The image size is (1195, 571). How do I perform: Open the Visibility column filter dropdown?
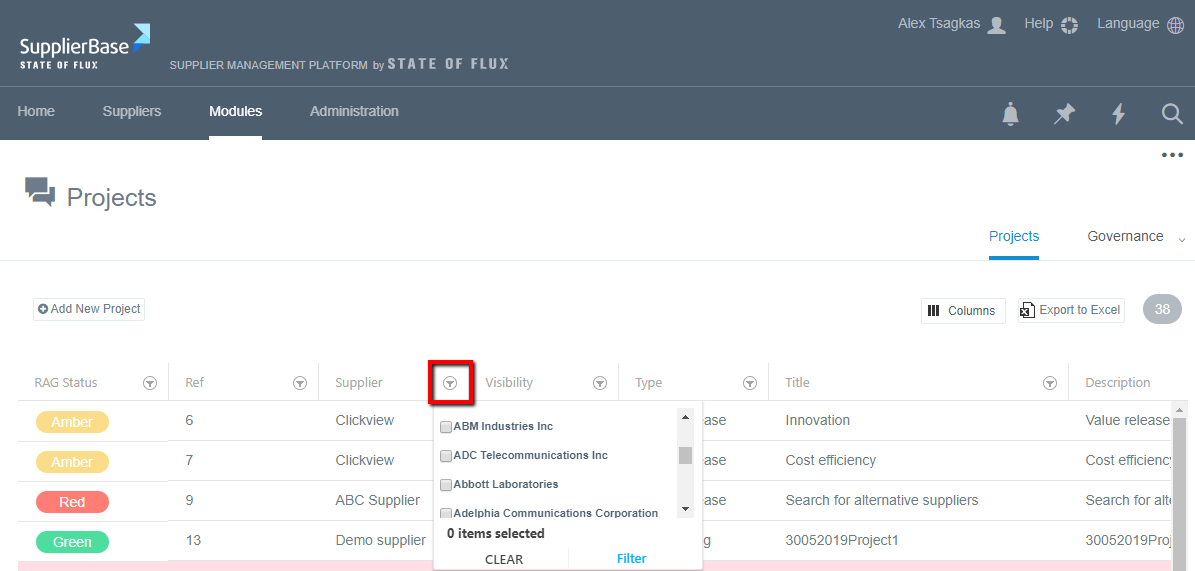point(600,383)
